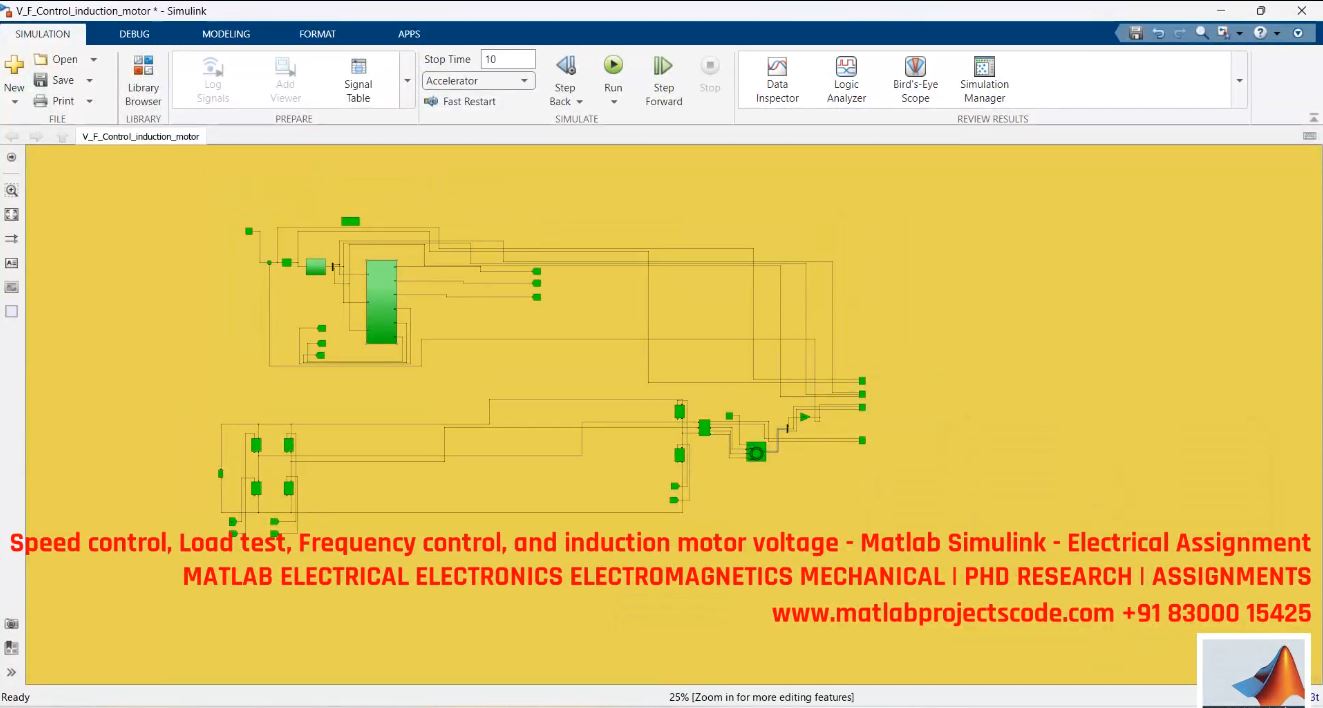This screenshot has height=708, width=1323.
Task: Click the Step Back icon
Action: (x=565, y=66)
